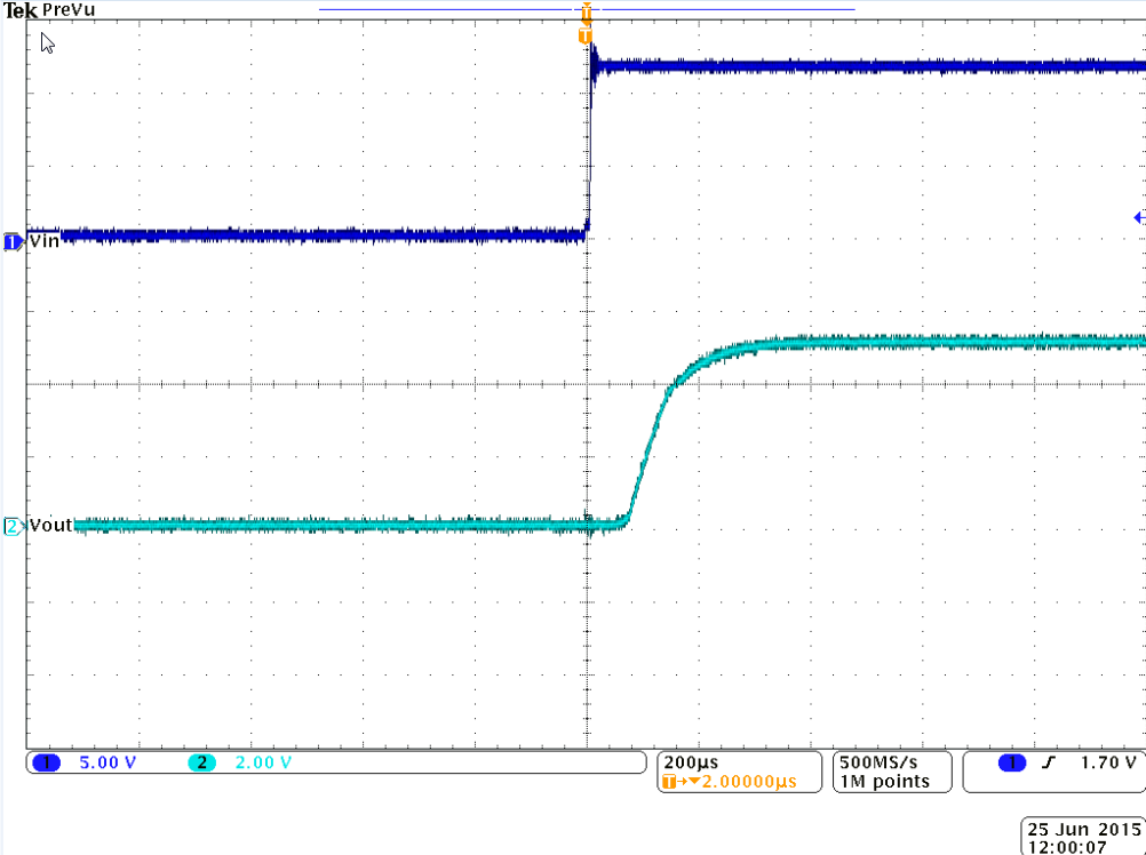
Task: Click the orange trigger position marker at top
Action: [587, 14]
